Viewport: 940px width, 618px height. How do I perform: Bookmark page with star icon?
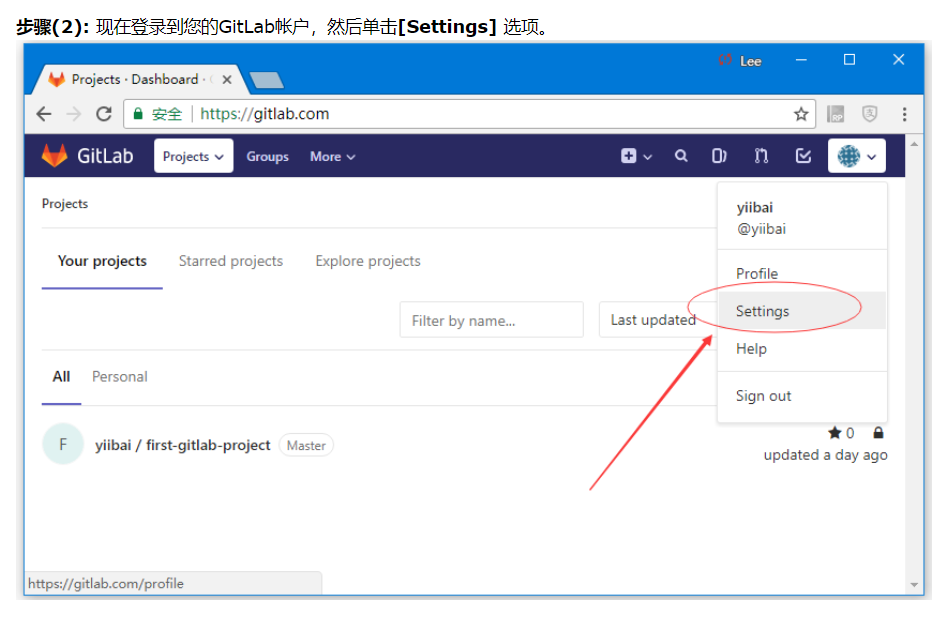tap(801, 114)
